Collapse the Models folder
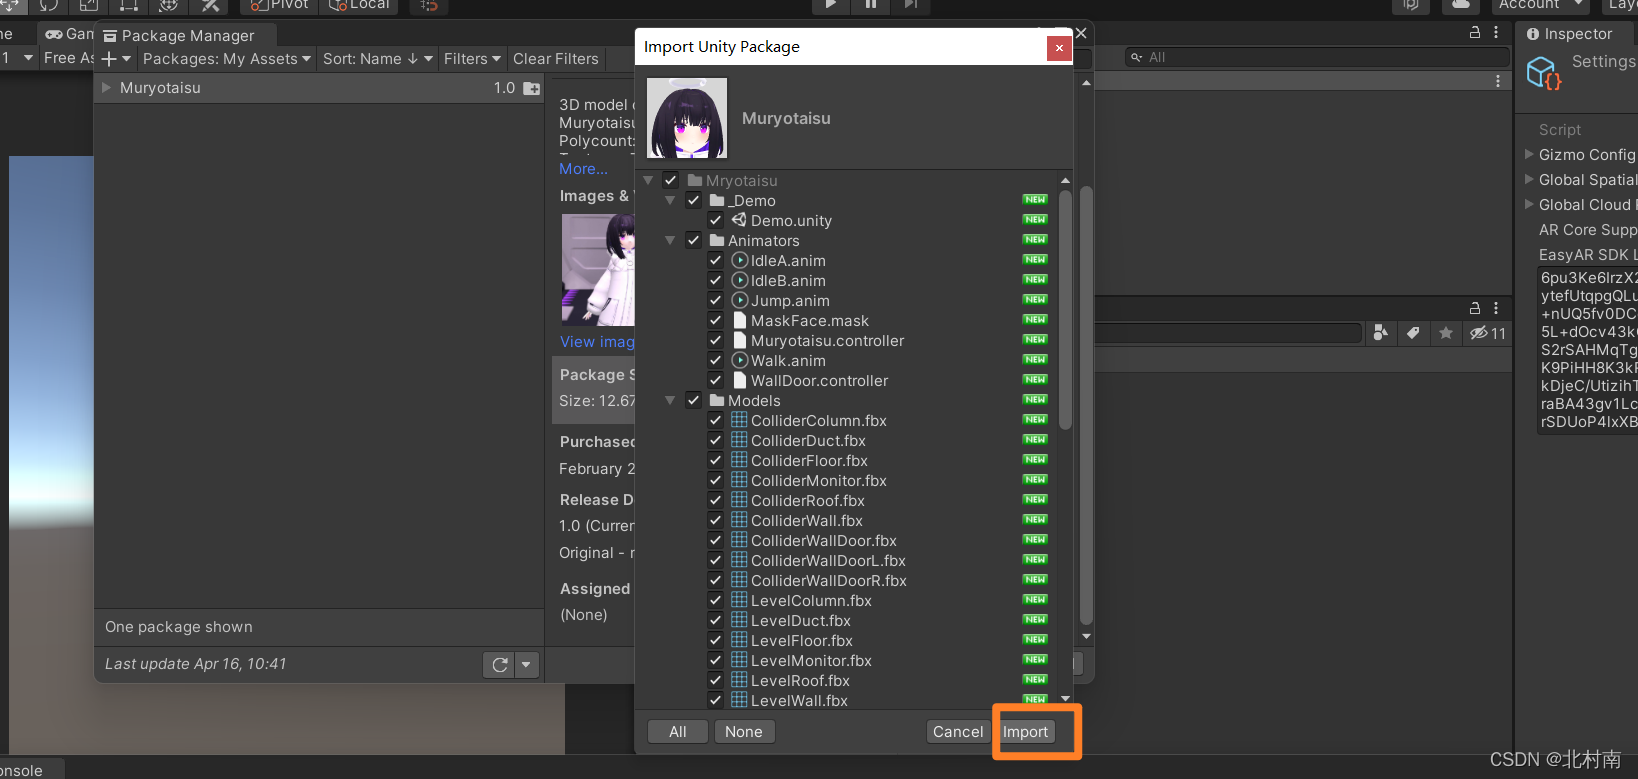 (x=670, y=400)
